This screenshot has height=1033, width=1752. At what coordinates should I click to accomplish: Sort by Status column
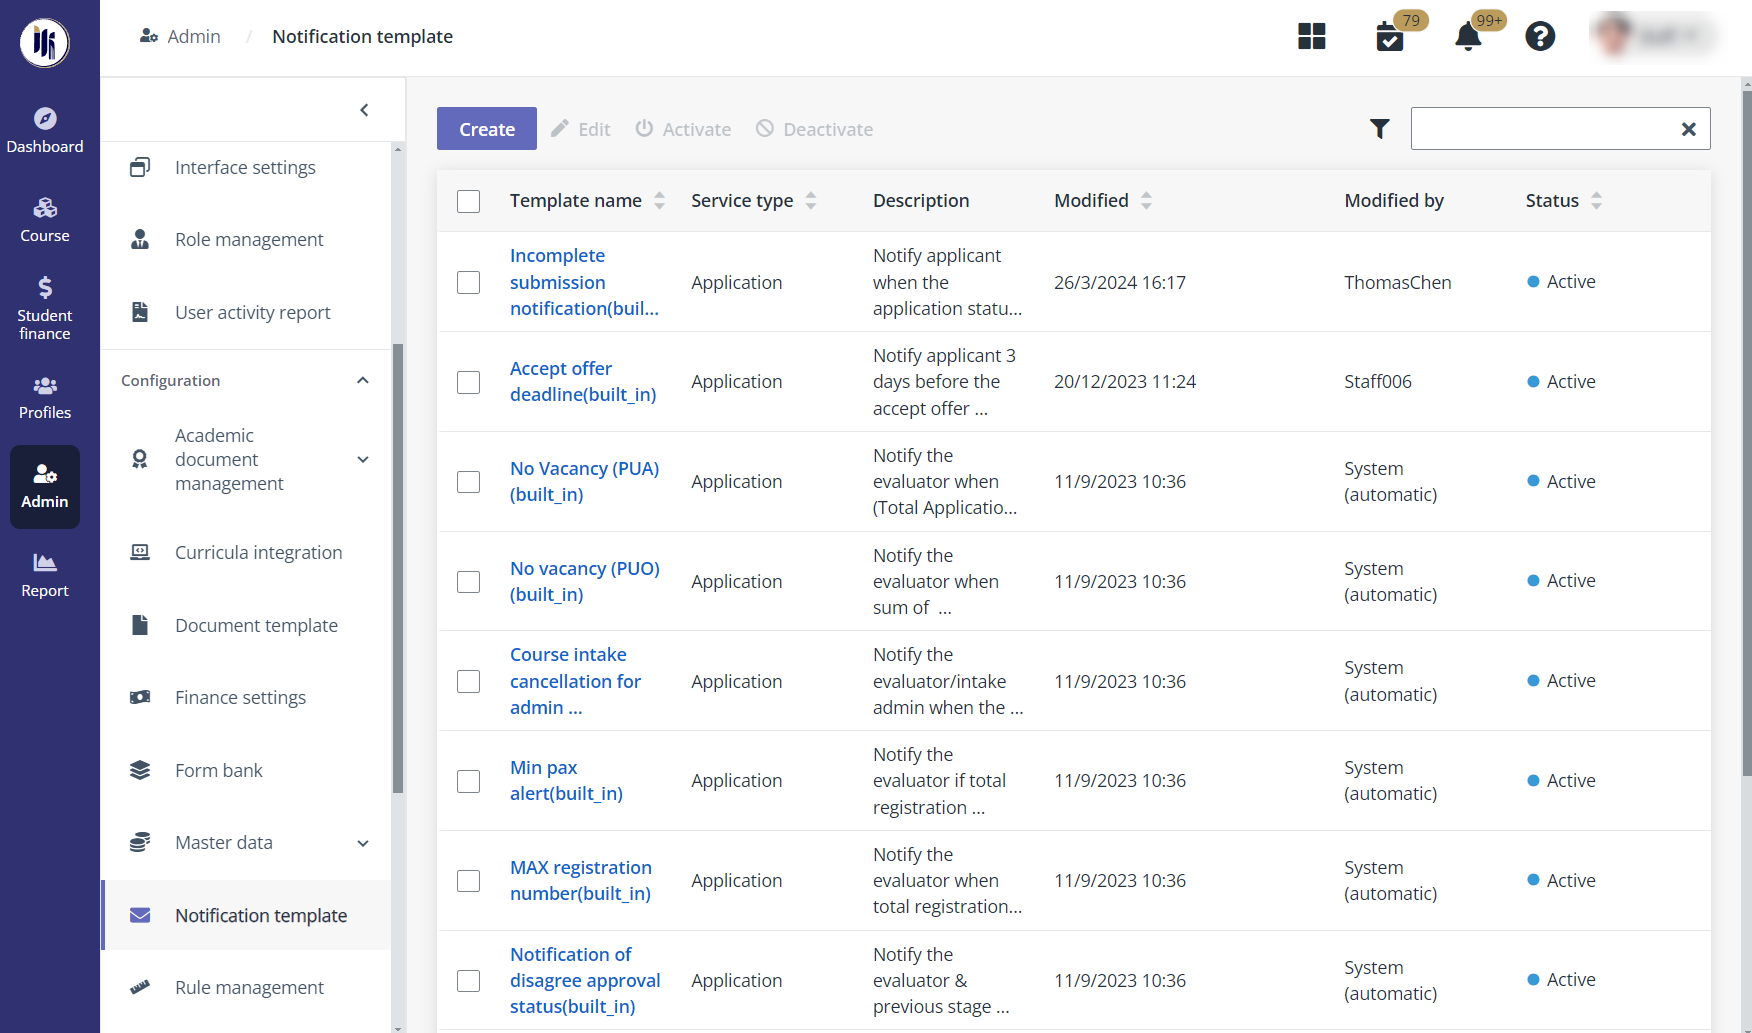(1596, 201)
